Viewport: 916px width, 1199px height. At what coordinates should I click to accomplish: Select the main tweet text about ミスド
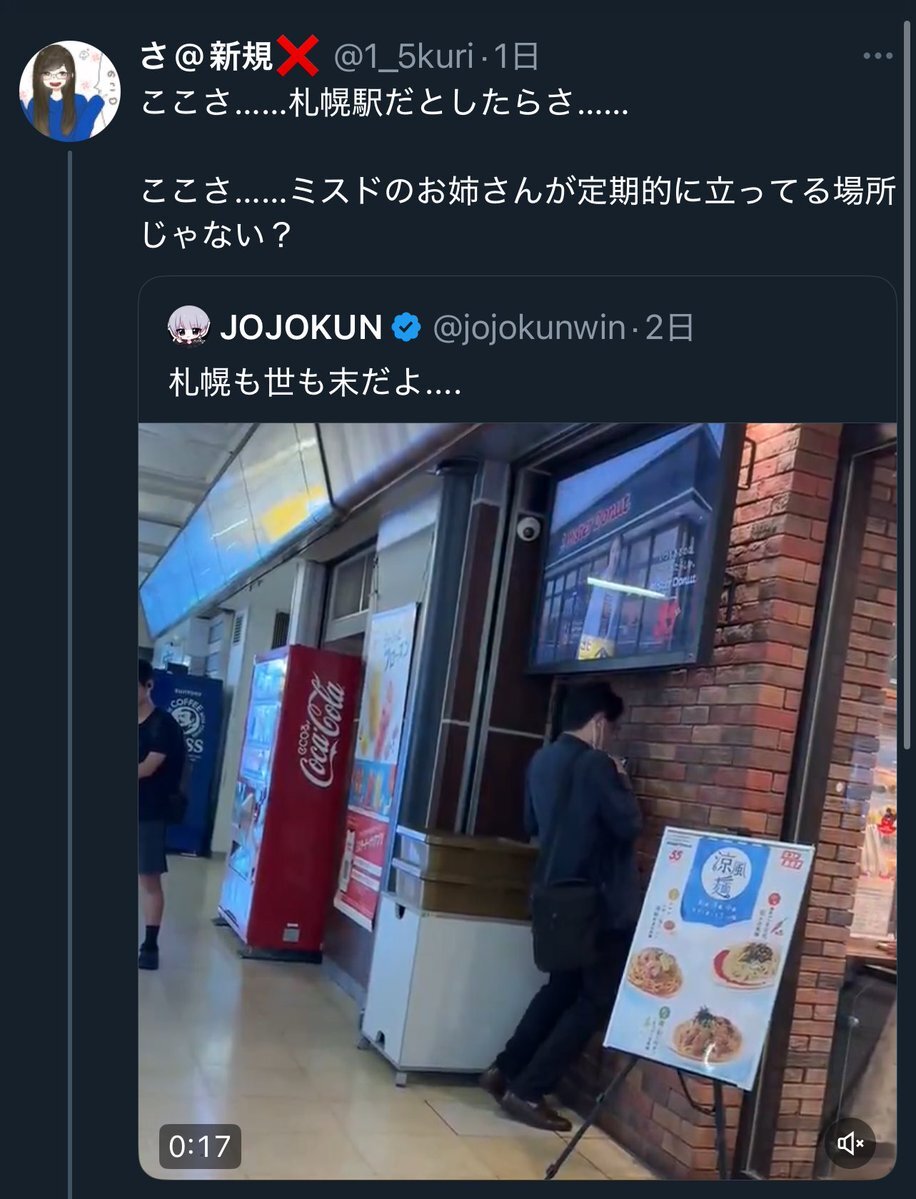[x=518, y=212]
